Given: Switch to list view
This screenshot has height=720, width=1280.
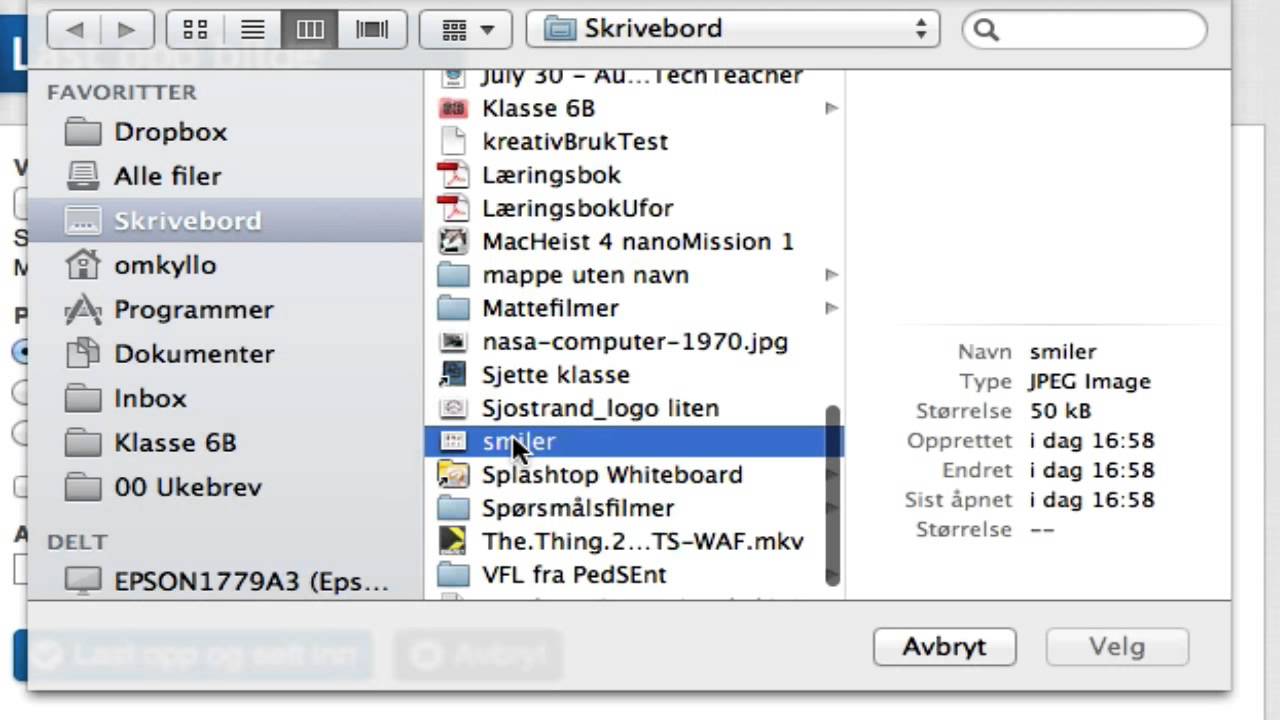Looking at the screenshot, I should click(253, 30).
